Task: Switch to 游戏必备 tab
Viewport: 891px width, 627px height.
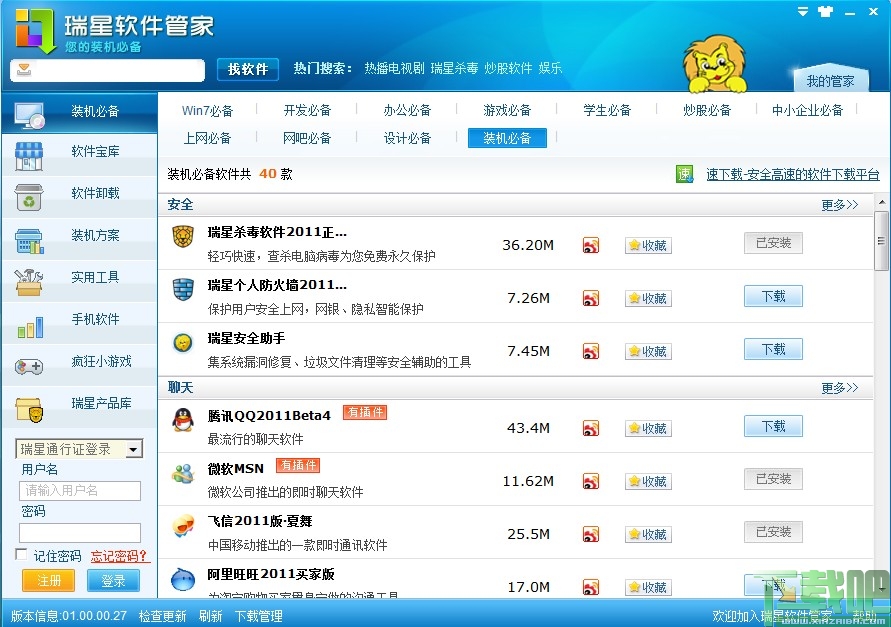Action: point(507,110)
